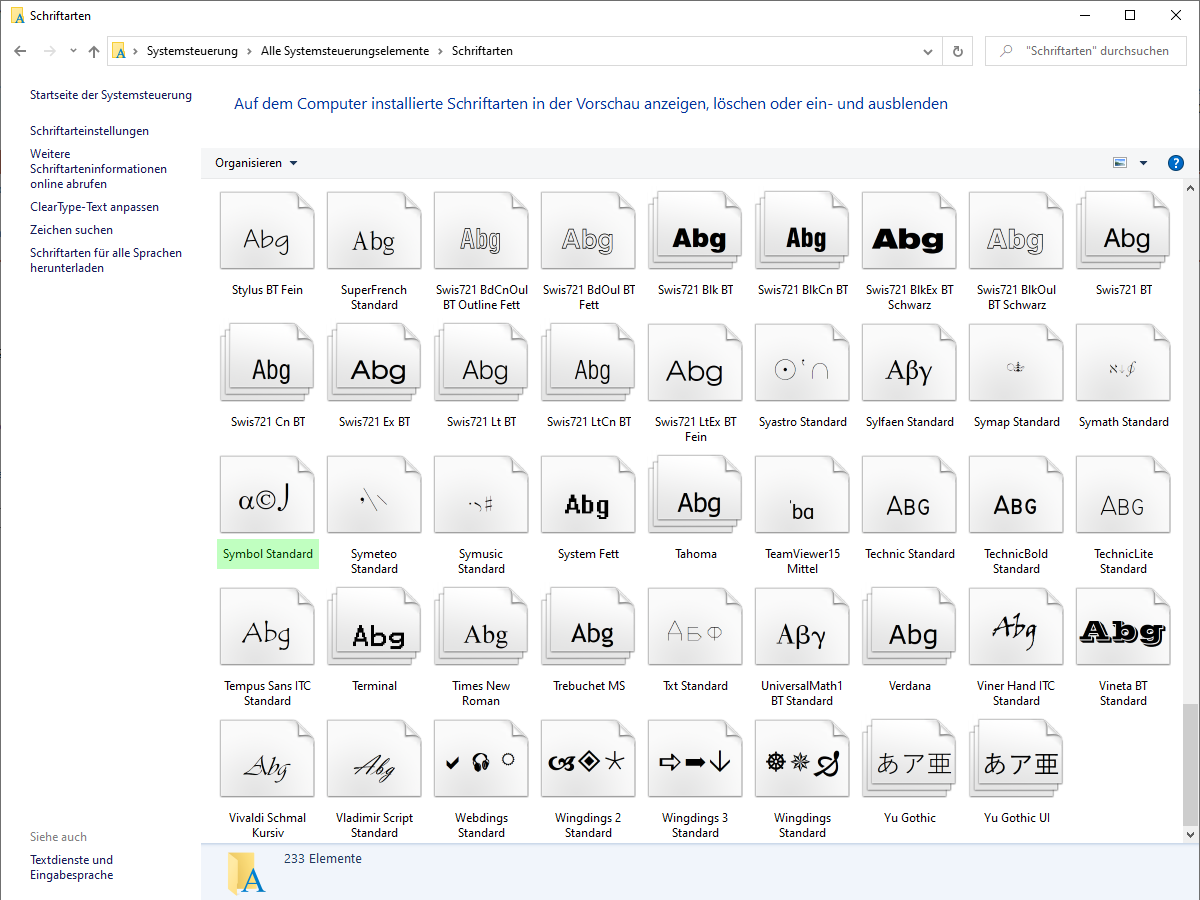Open the view options dropdown arrow
The height and width of the screenshot is (900, 1200).
click(1143, 162)
